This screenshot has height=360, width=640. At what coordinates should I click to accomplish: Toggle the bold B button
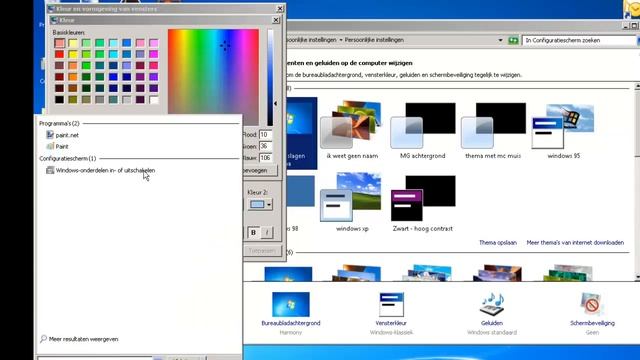pos(253,232)
